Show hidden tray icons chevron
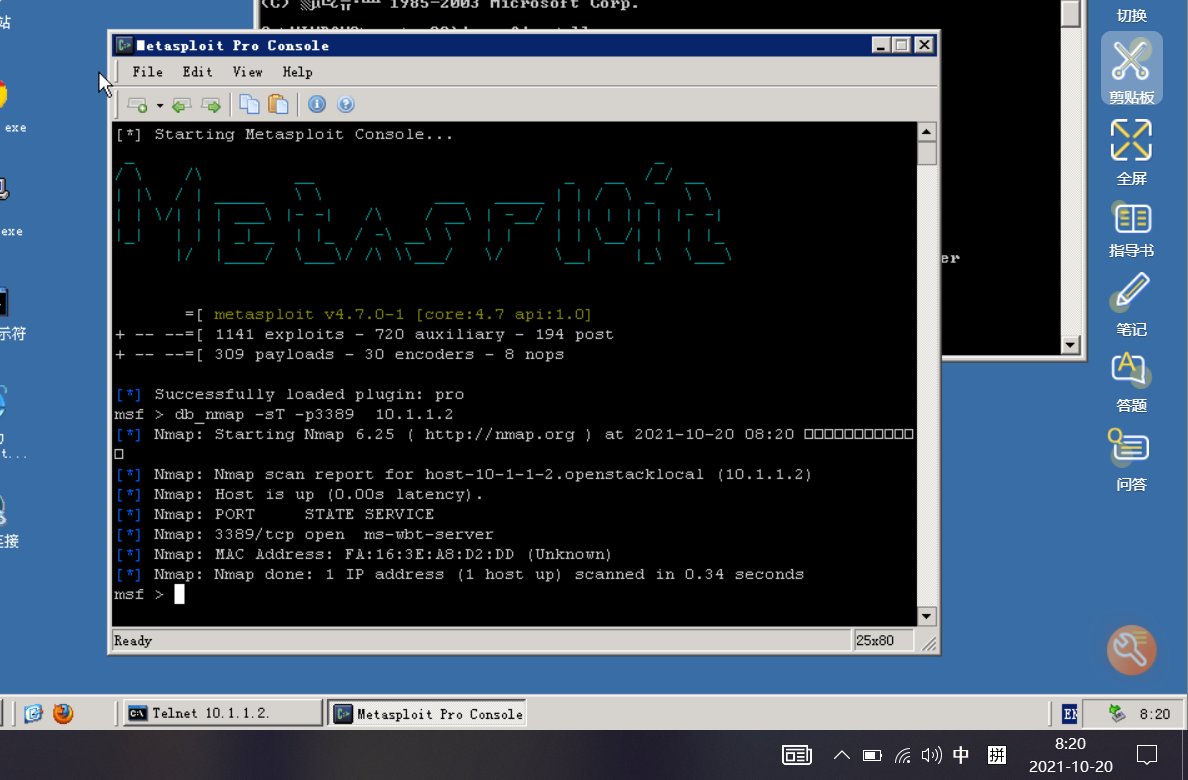 841,755
